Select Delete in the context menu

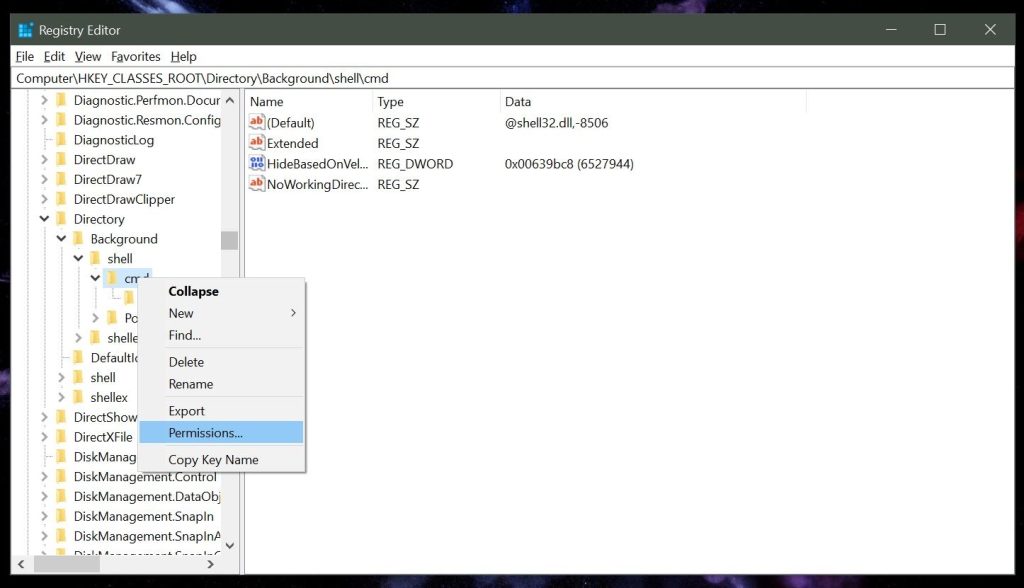click(221, 362)
